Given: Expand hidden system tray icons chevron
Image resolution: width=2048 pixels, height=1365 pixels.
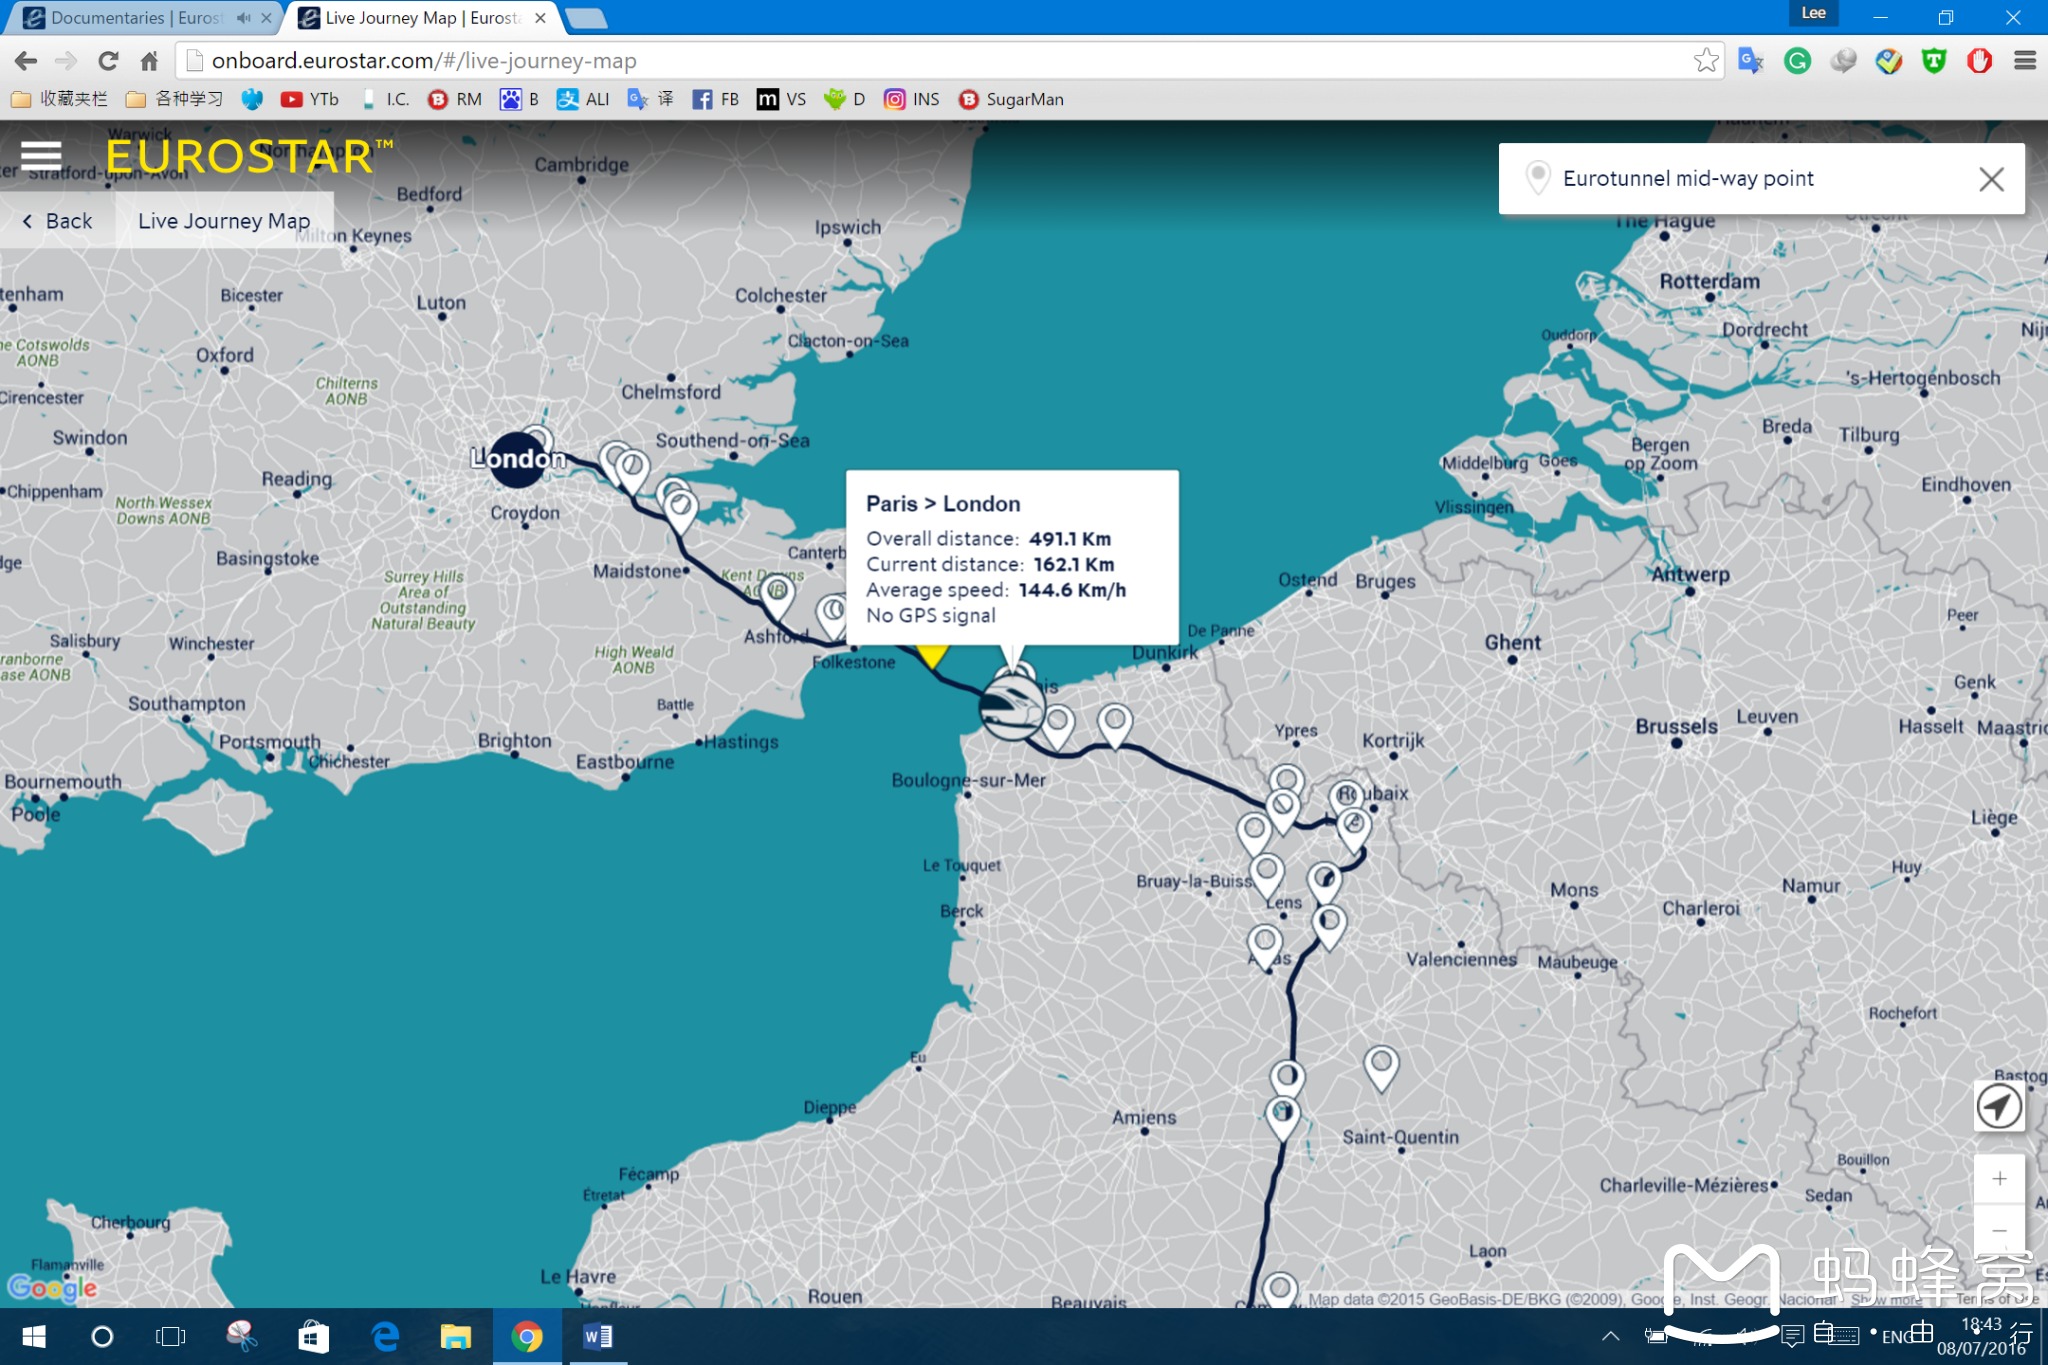Looking at the screenshot, I should coord(1610,1336).
